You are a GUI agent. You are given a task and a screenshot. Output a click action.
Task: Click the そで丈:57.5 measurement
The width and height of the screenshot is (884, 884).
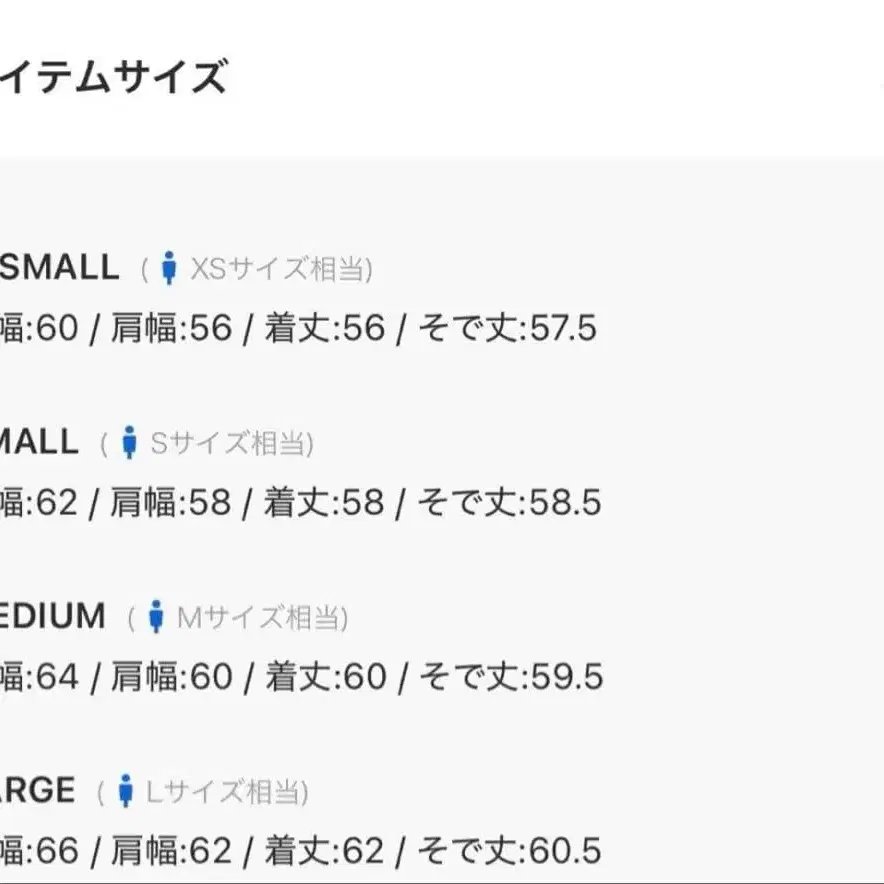pyautogui.click(x=506, y=328)
